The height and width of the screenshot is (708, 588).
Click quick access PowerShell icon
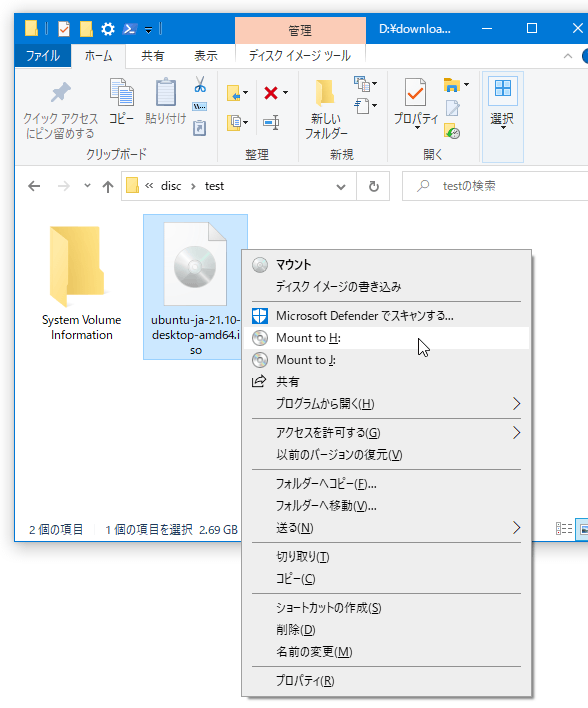click(130, 29)
